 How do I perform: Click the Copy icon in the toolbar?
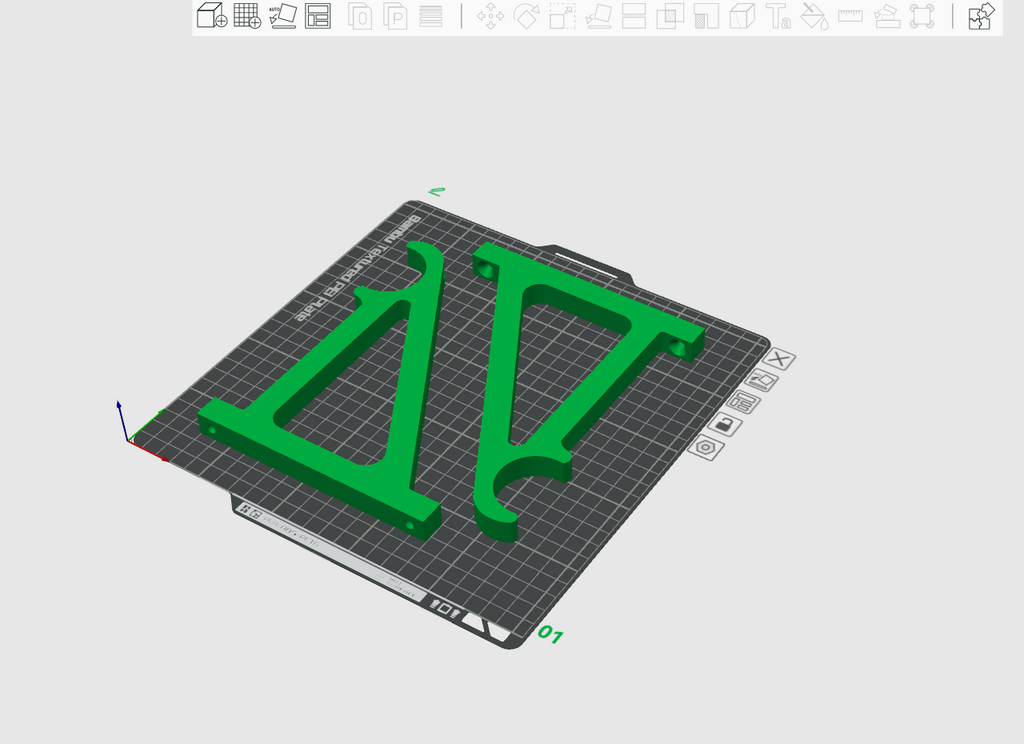coord(360,16)
